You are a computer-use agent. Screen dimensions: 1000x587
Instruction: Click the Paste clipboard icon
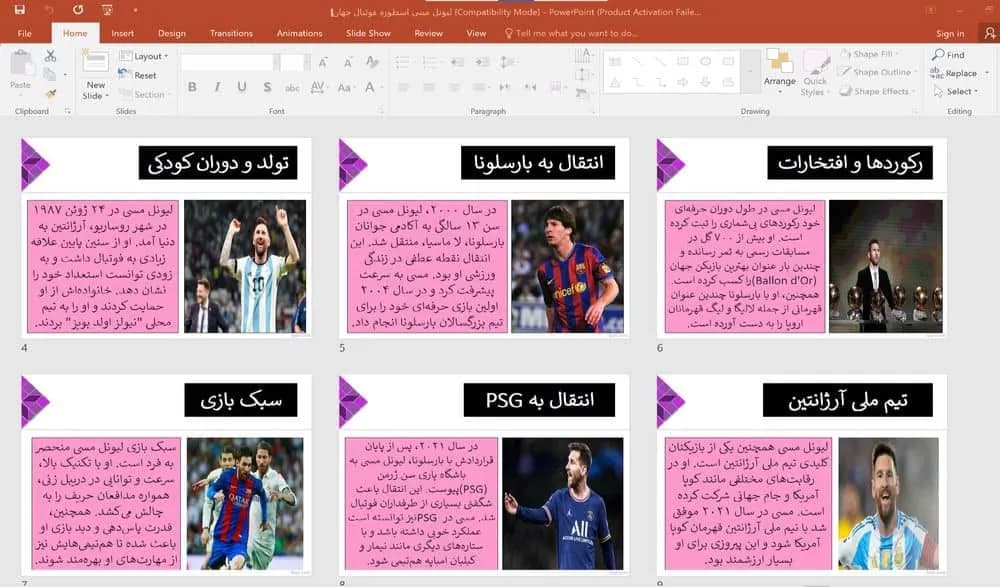(20, 63)
